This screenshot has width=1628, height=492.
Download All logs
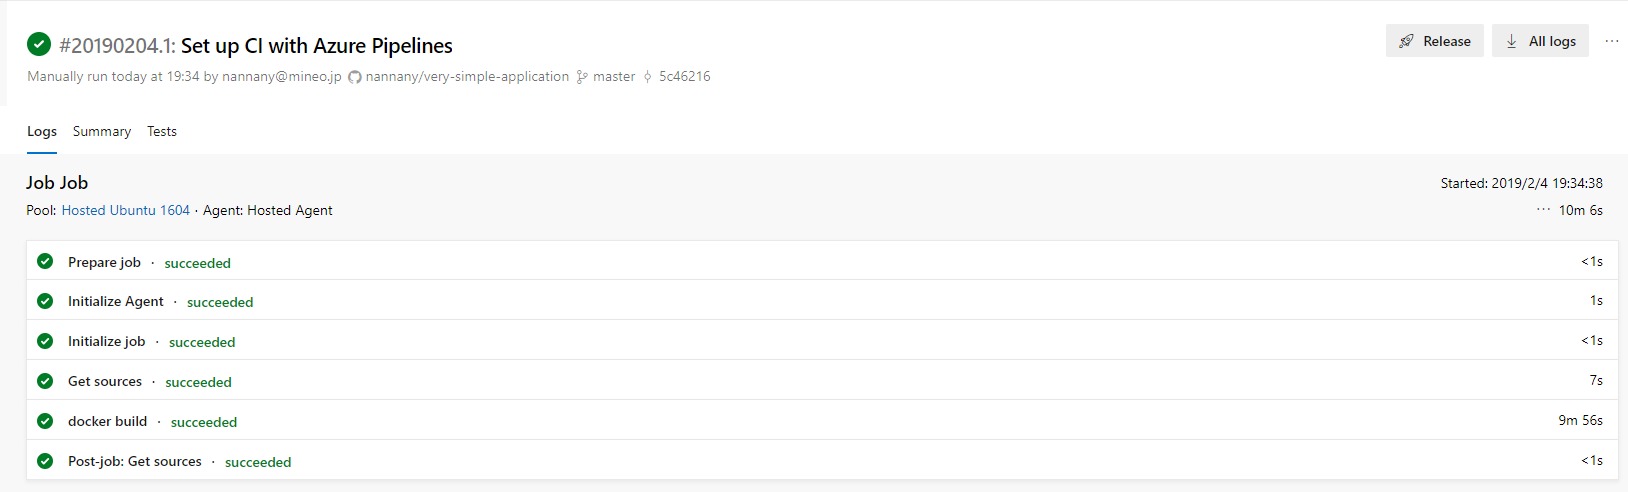[x=1540, y=41]
